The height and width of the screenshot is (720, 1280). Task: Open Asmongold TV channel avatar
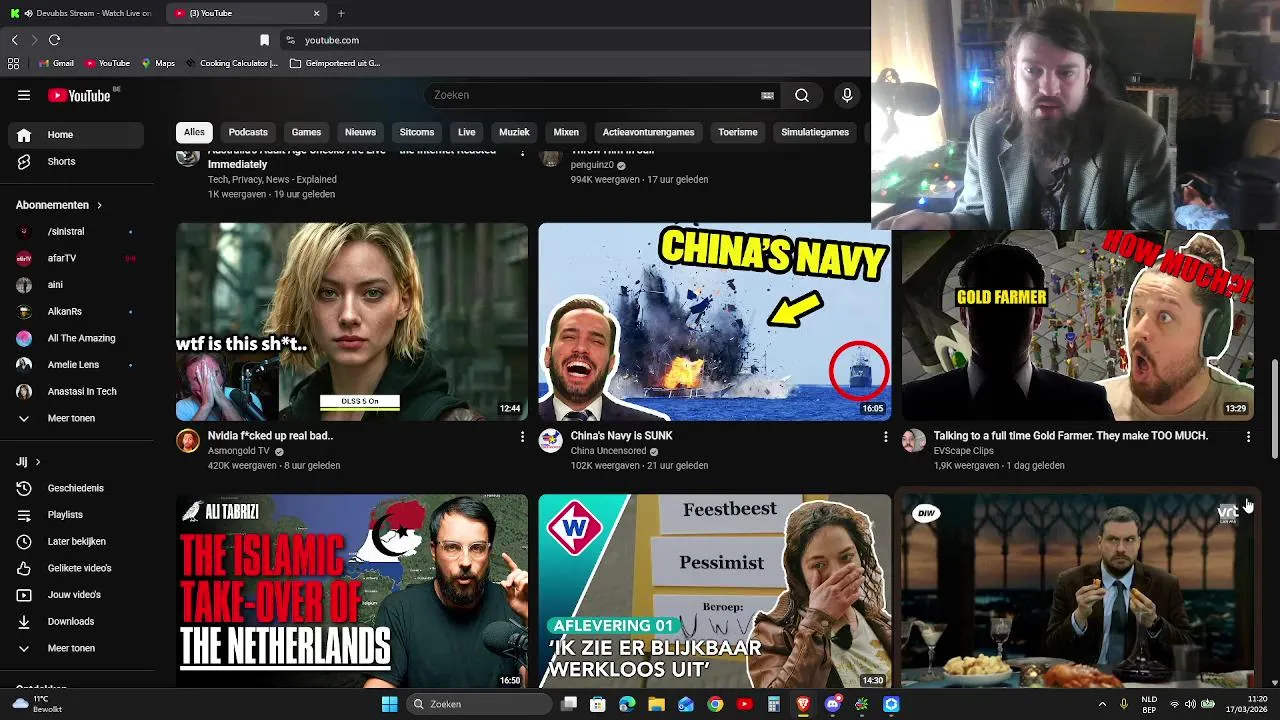[x=188, y=441]
